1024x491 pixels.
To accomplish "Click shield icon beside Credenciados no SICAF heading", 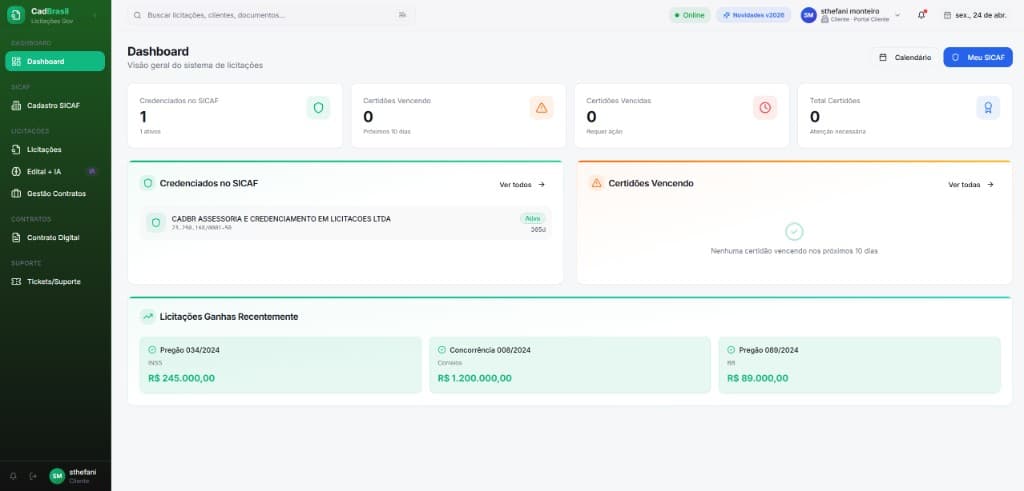I will click(x=148, y=183).
